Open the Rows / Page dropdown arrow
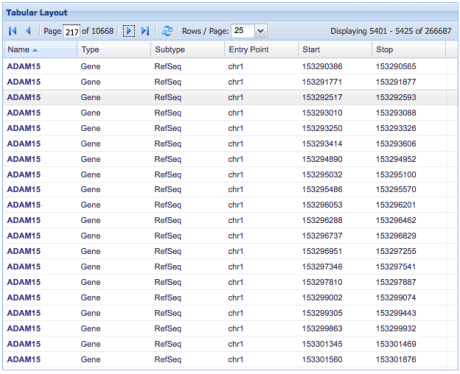 [261, 31]
